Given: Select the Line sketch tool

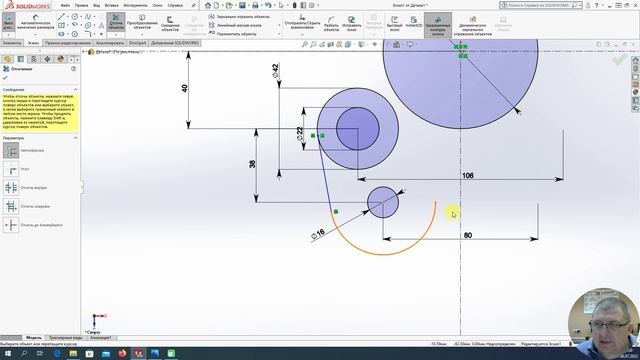Looking at the screenshot, I should click(61, 17).
